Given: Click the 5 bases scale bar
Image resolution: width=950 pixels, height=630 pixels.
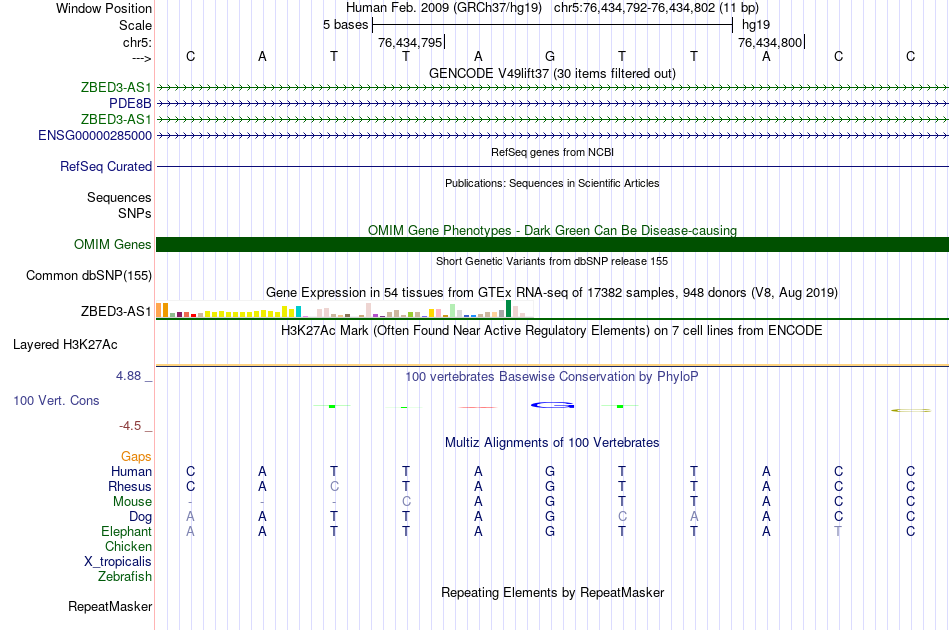Looking at the screenshot, I should [553, 25].
